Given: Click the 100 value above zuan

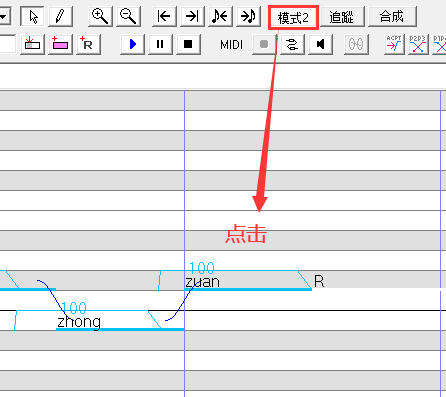Looking at the screenshot, I should coord(202,267).
